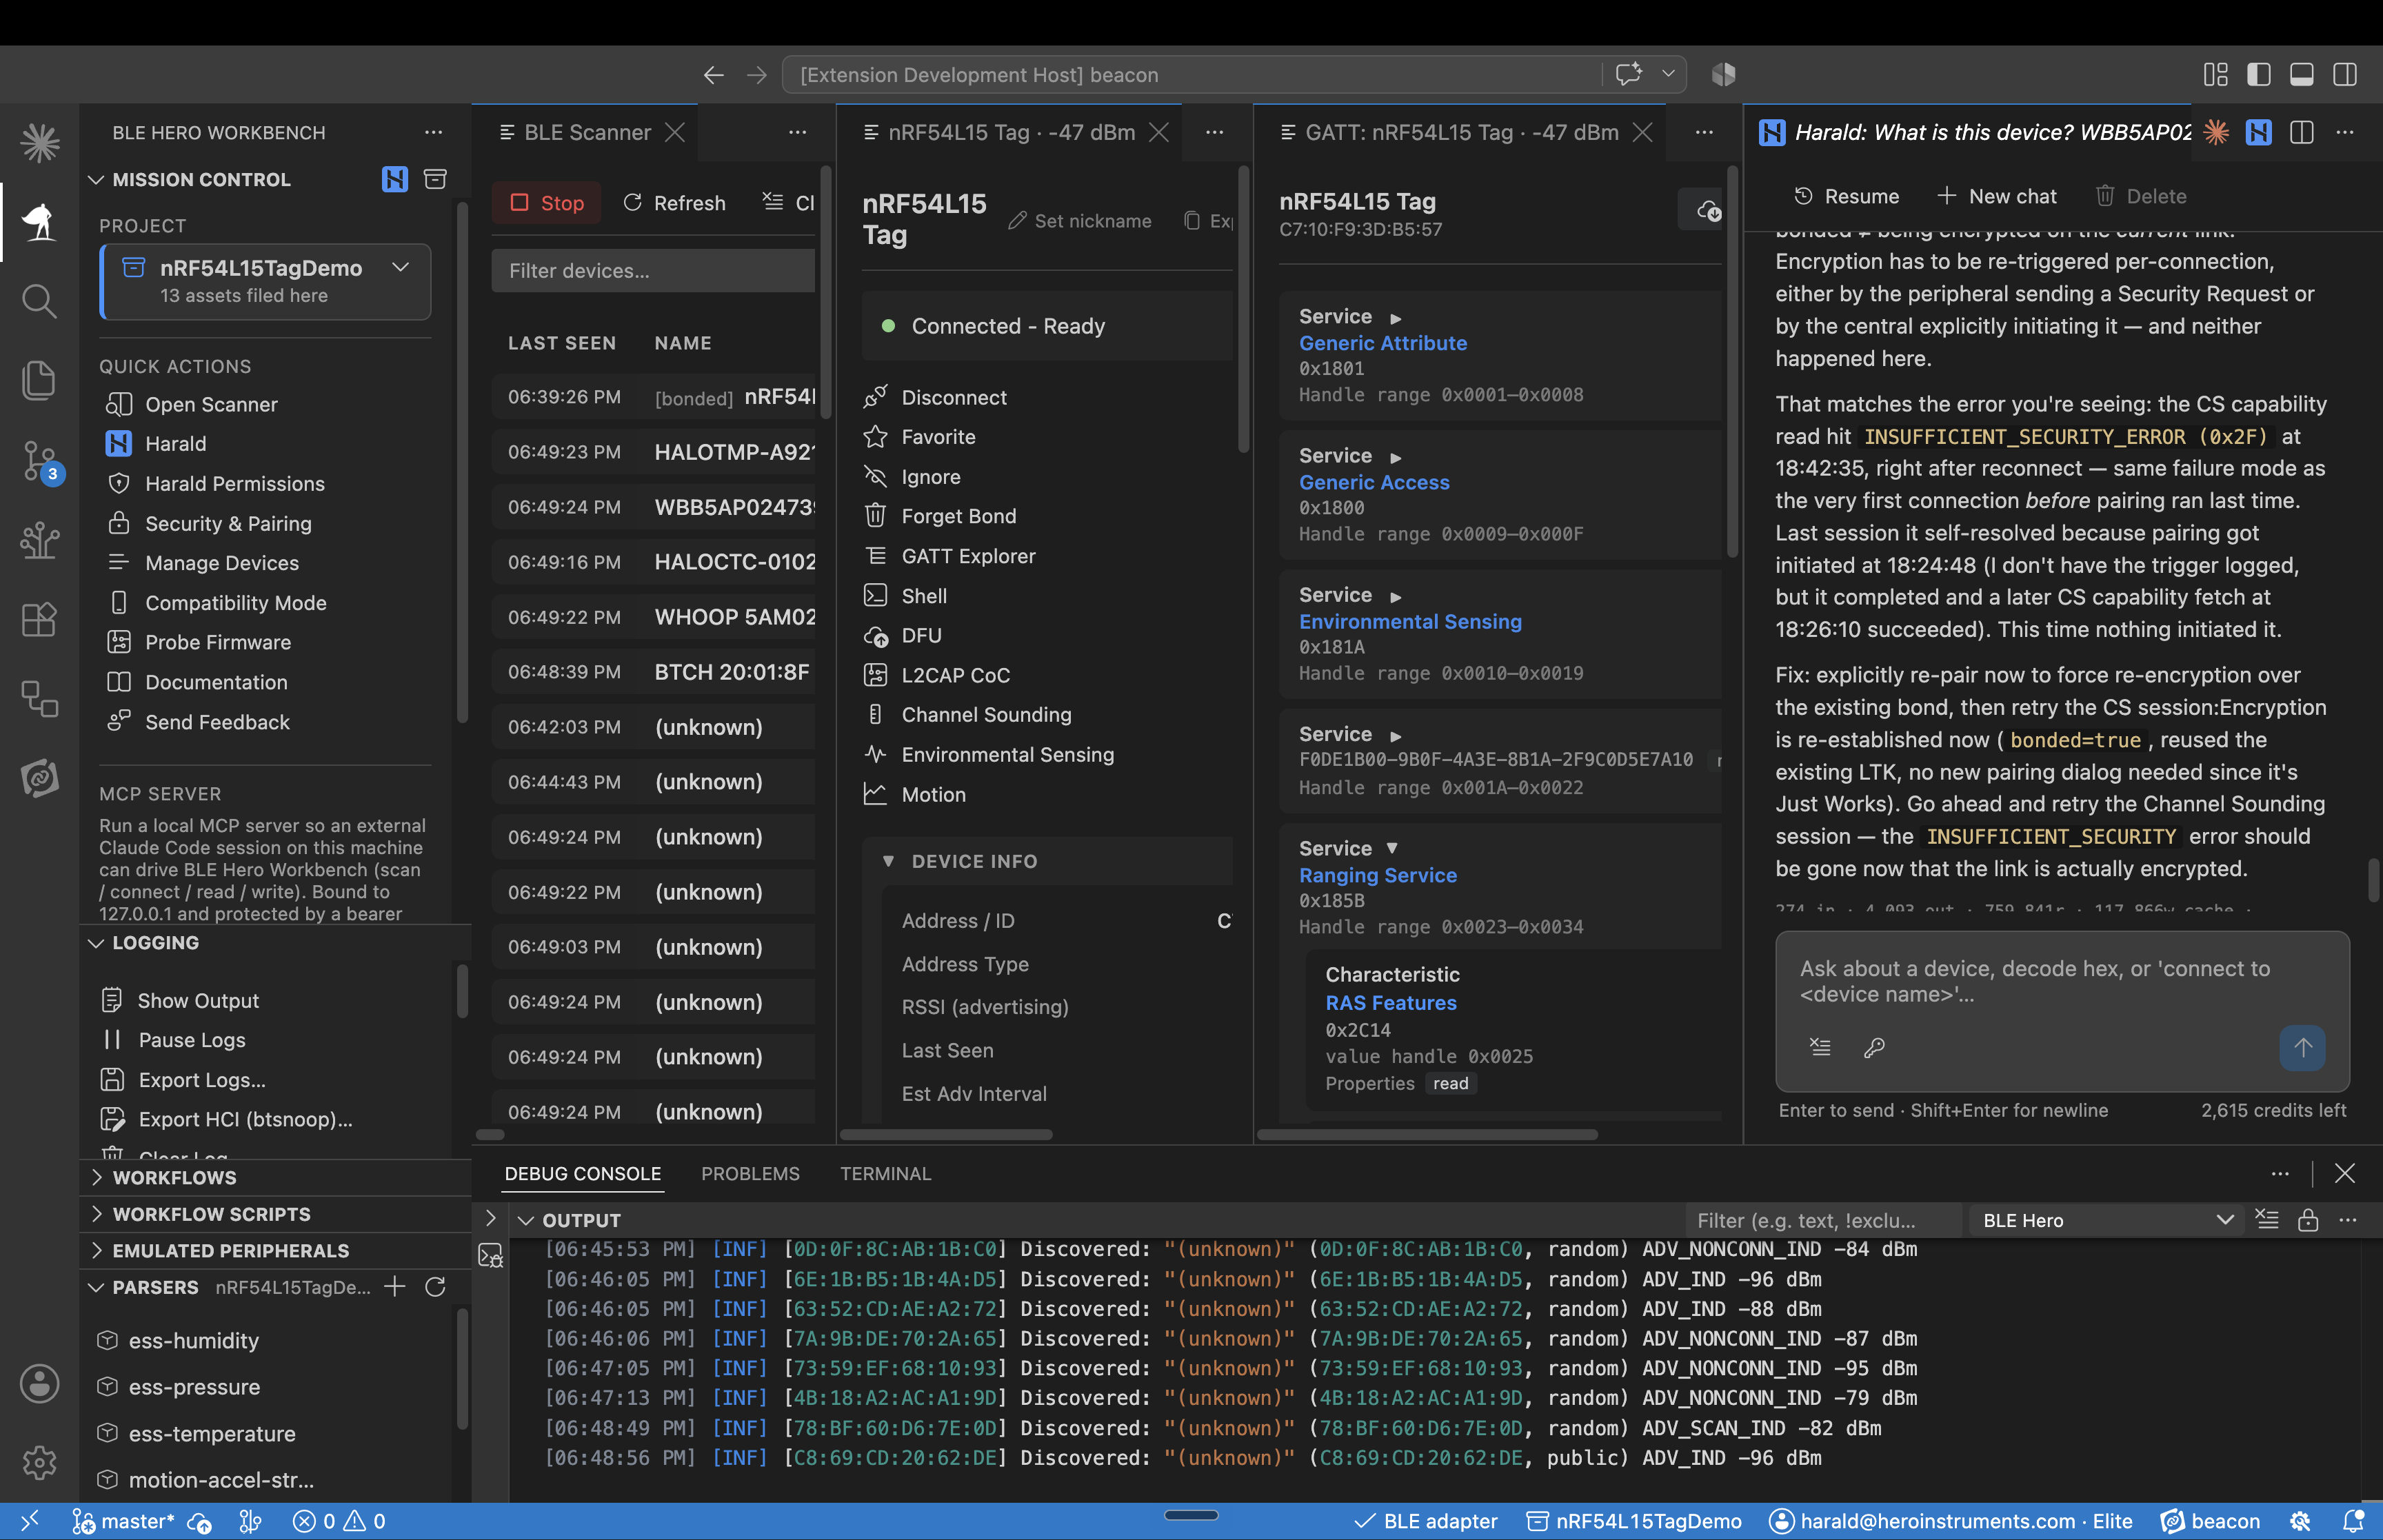Click the Filter devices input field
The width and height of the screenshot is (2383, 1540).
point(654,271)
